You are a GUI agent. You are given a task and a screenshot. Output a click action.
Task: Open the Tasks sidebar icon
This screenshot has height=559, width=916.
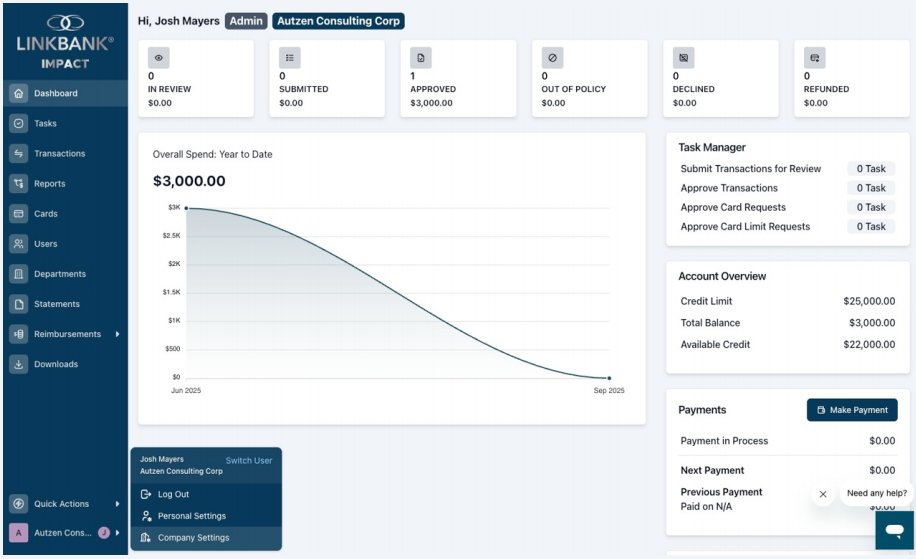(x=19, y=123)
